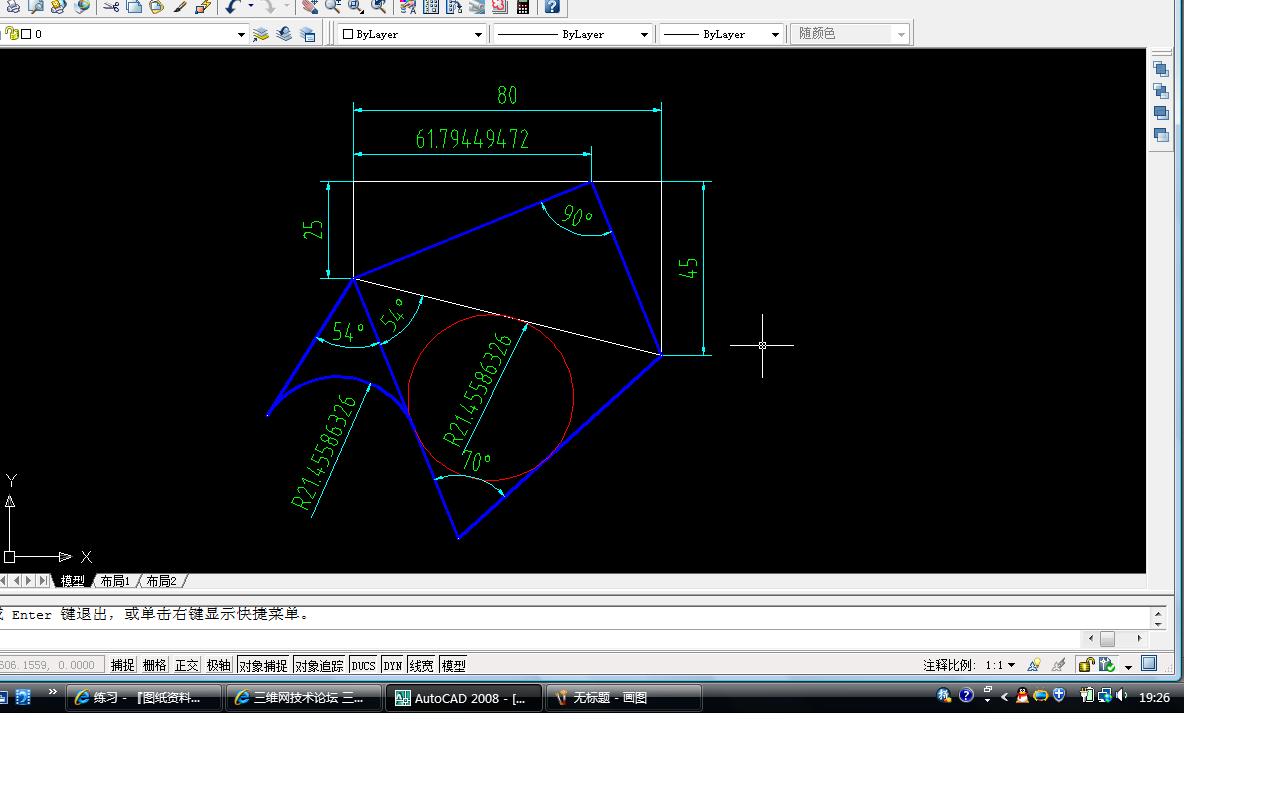Viewport: 1280px width, 800px height.
Task: Toggle 极轴 polar tracking in status bar
Action: coord(218,665)
